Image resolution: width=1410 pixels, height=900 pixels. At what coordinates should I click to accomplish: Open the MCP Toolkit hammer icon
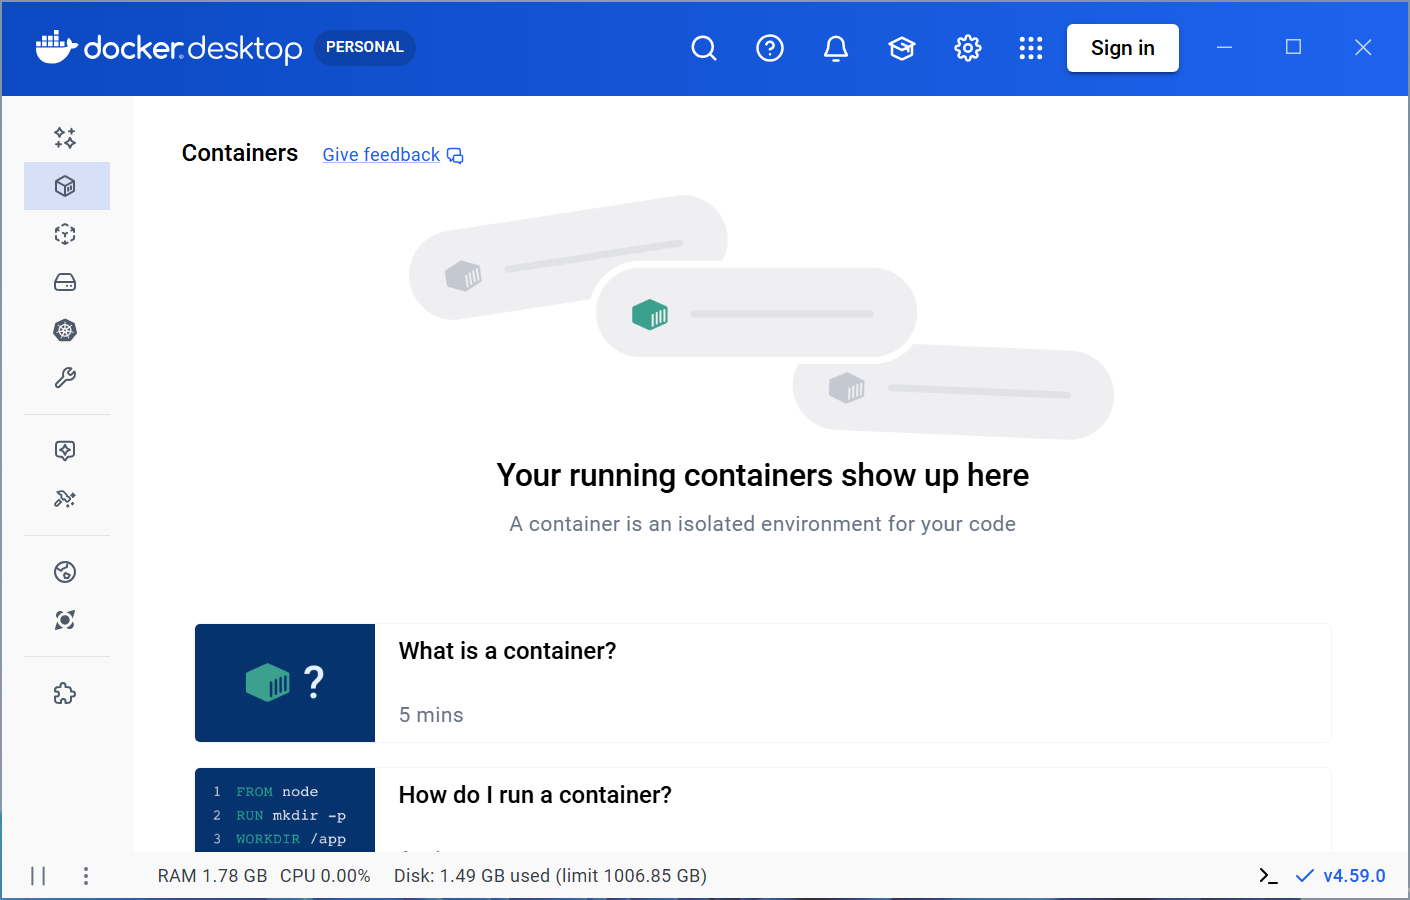[65, 498]
